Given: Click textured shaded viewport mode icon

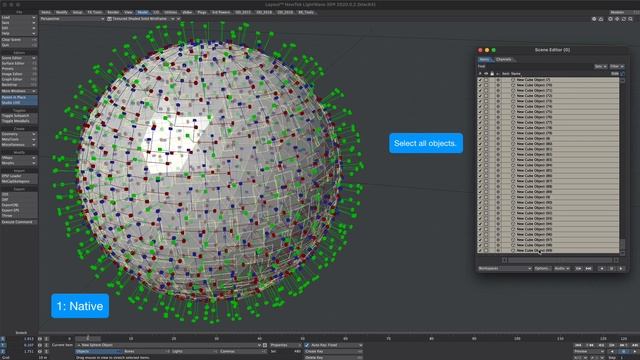Looking at the screenshot, I should coord(109,19).
